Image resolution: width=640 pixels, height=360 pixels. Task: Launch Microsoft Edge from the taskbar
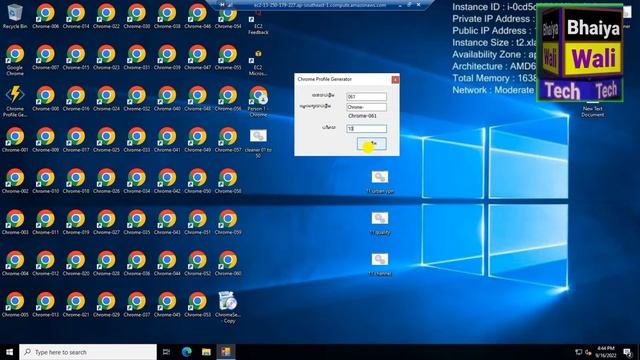pos(187,352)
